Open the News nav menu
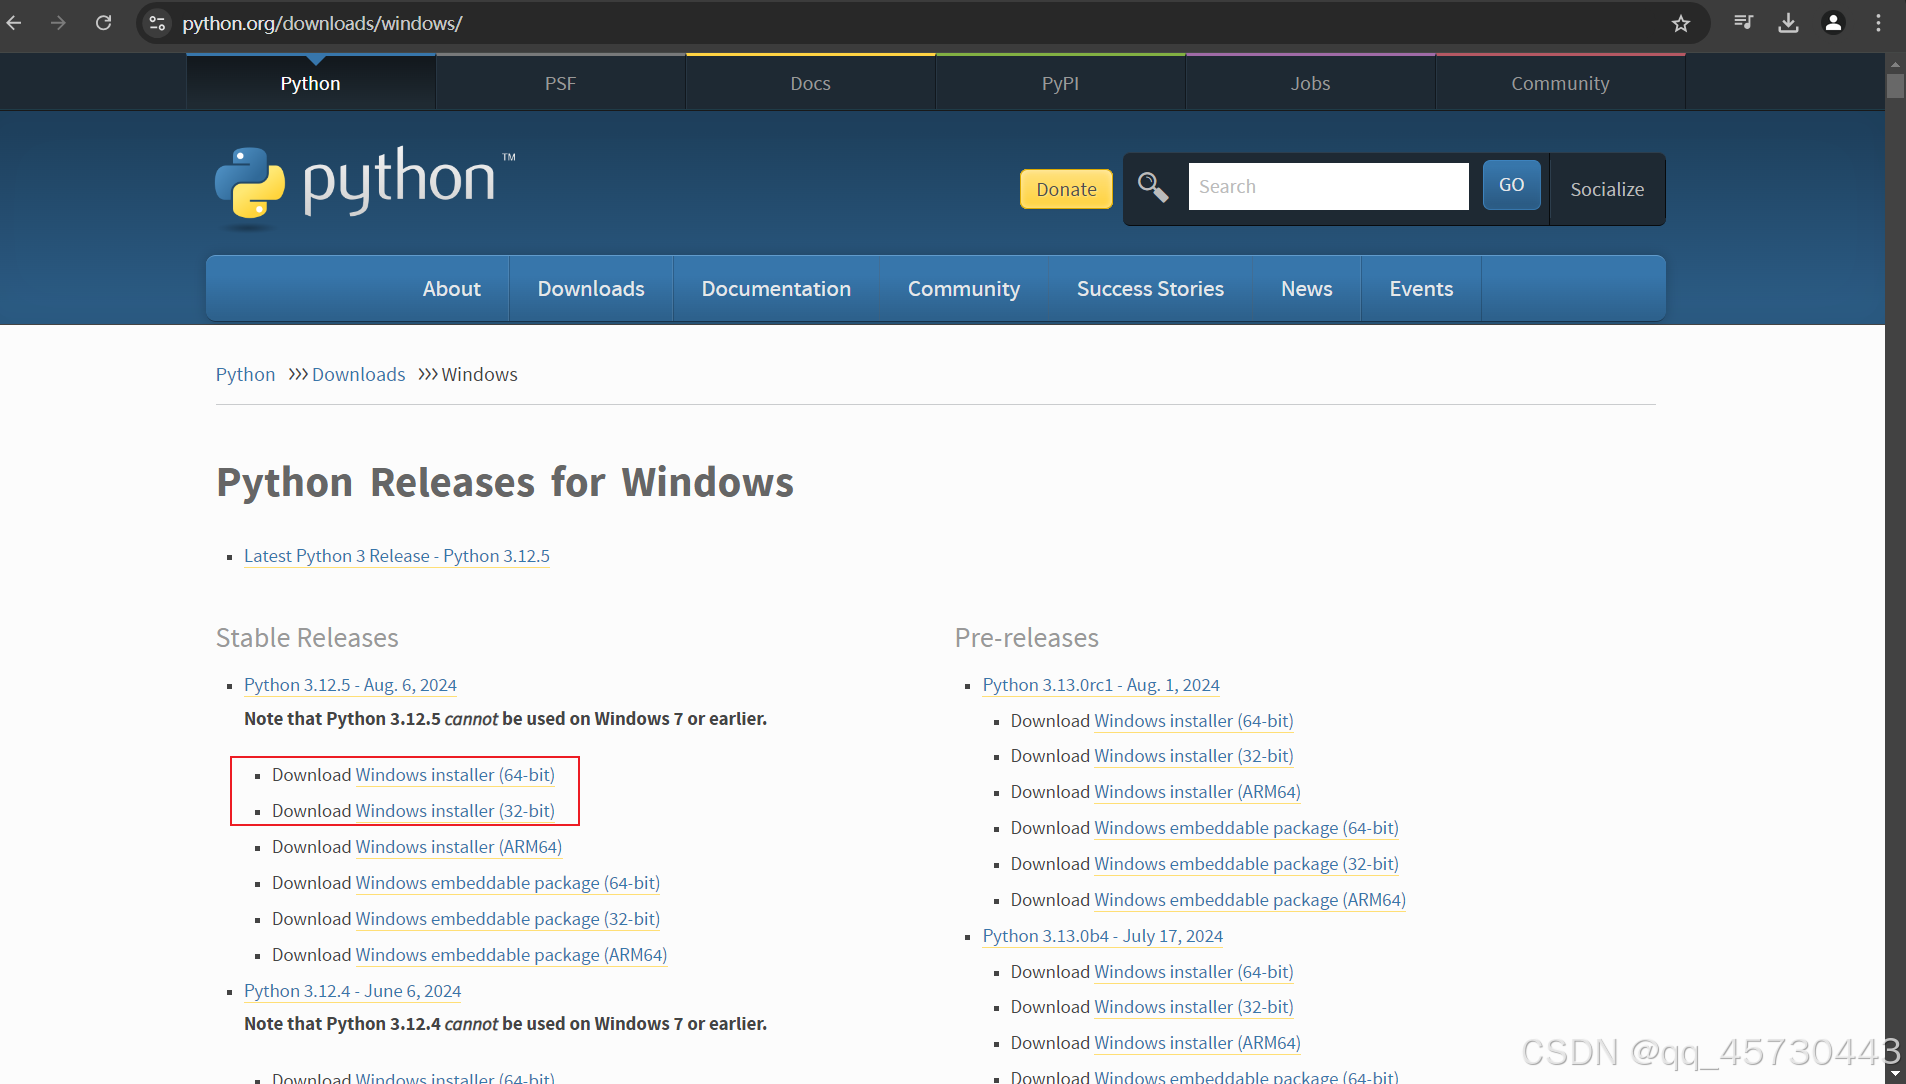The height and width of the screenshot is (1084, 1906). coord(1307,288)
